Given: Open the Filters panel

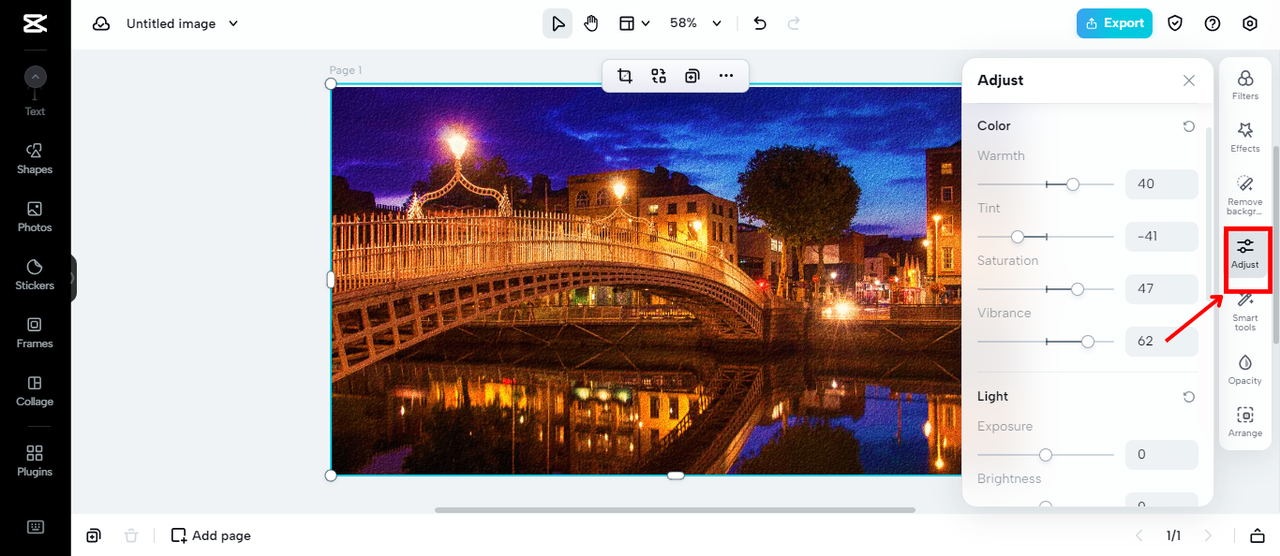Looking at the screenshot, I should pos(1245,84).
